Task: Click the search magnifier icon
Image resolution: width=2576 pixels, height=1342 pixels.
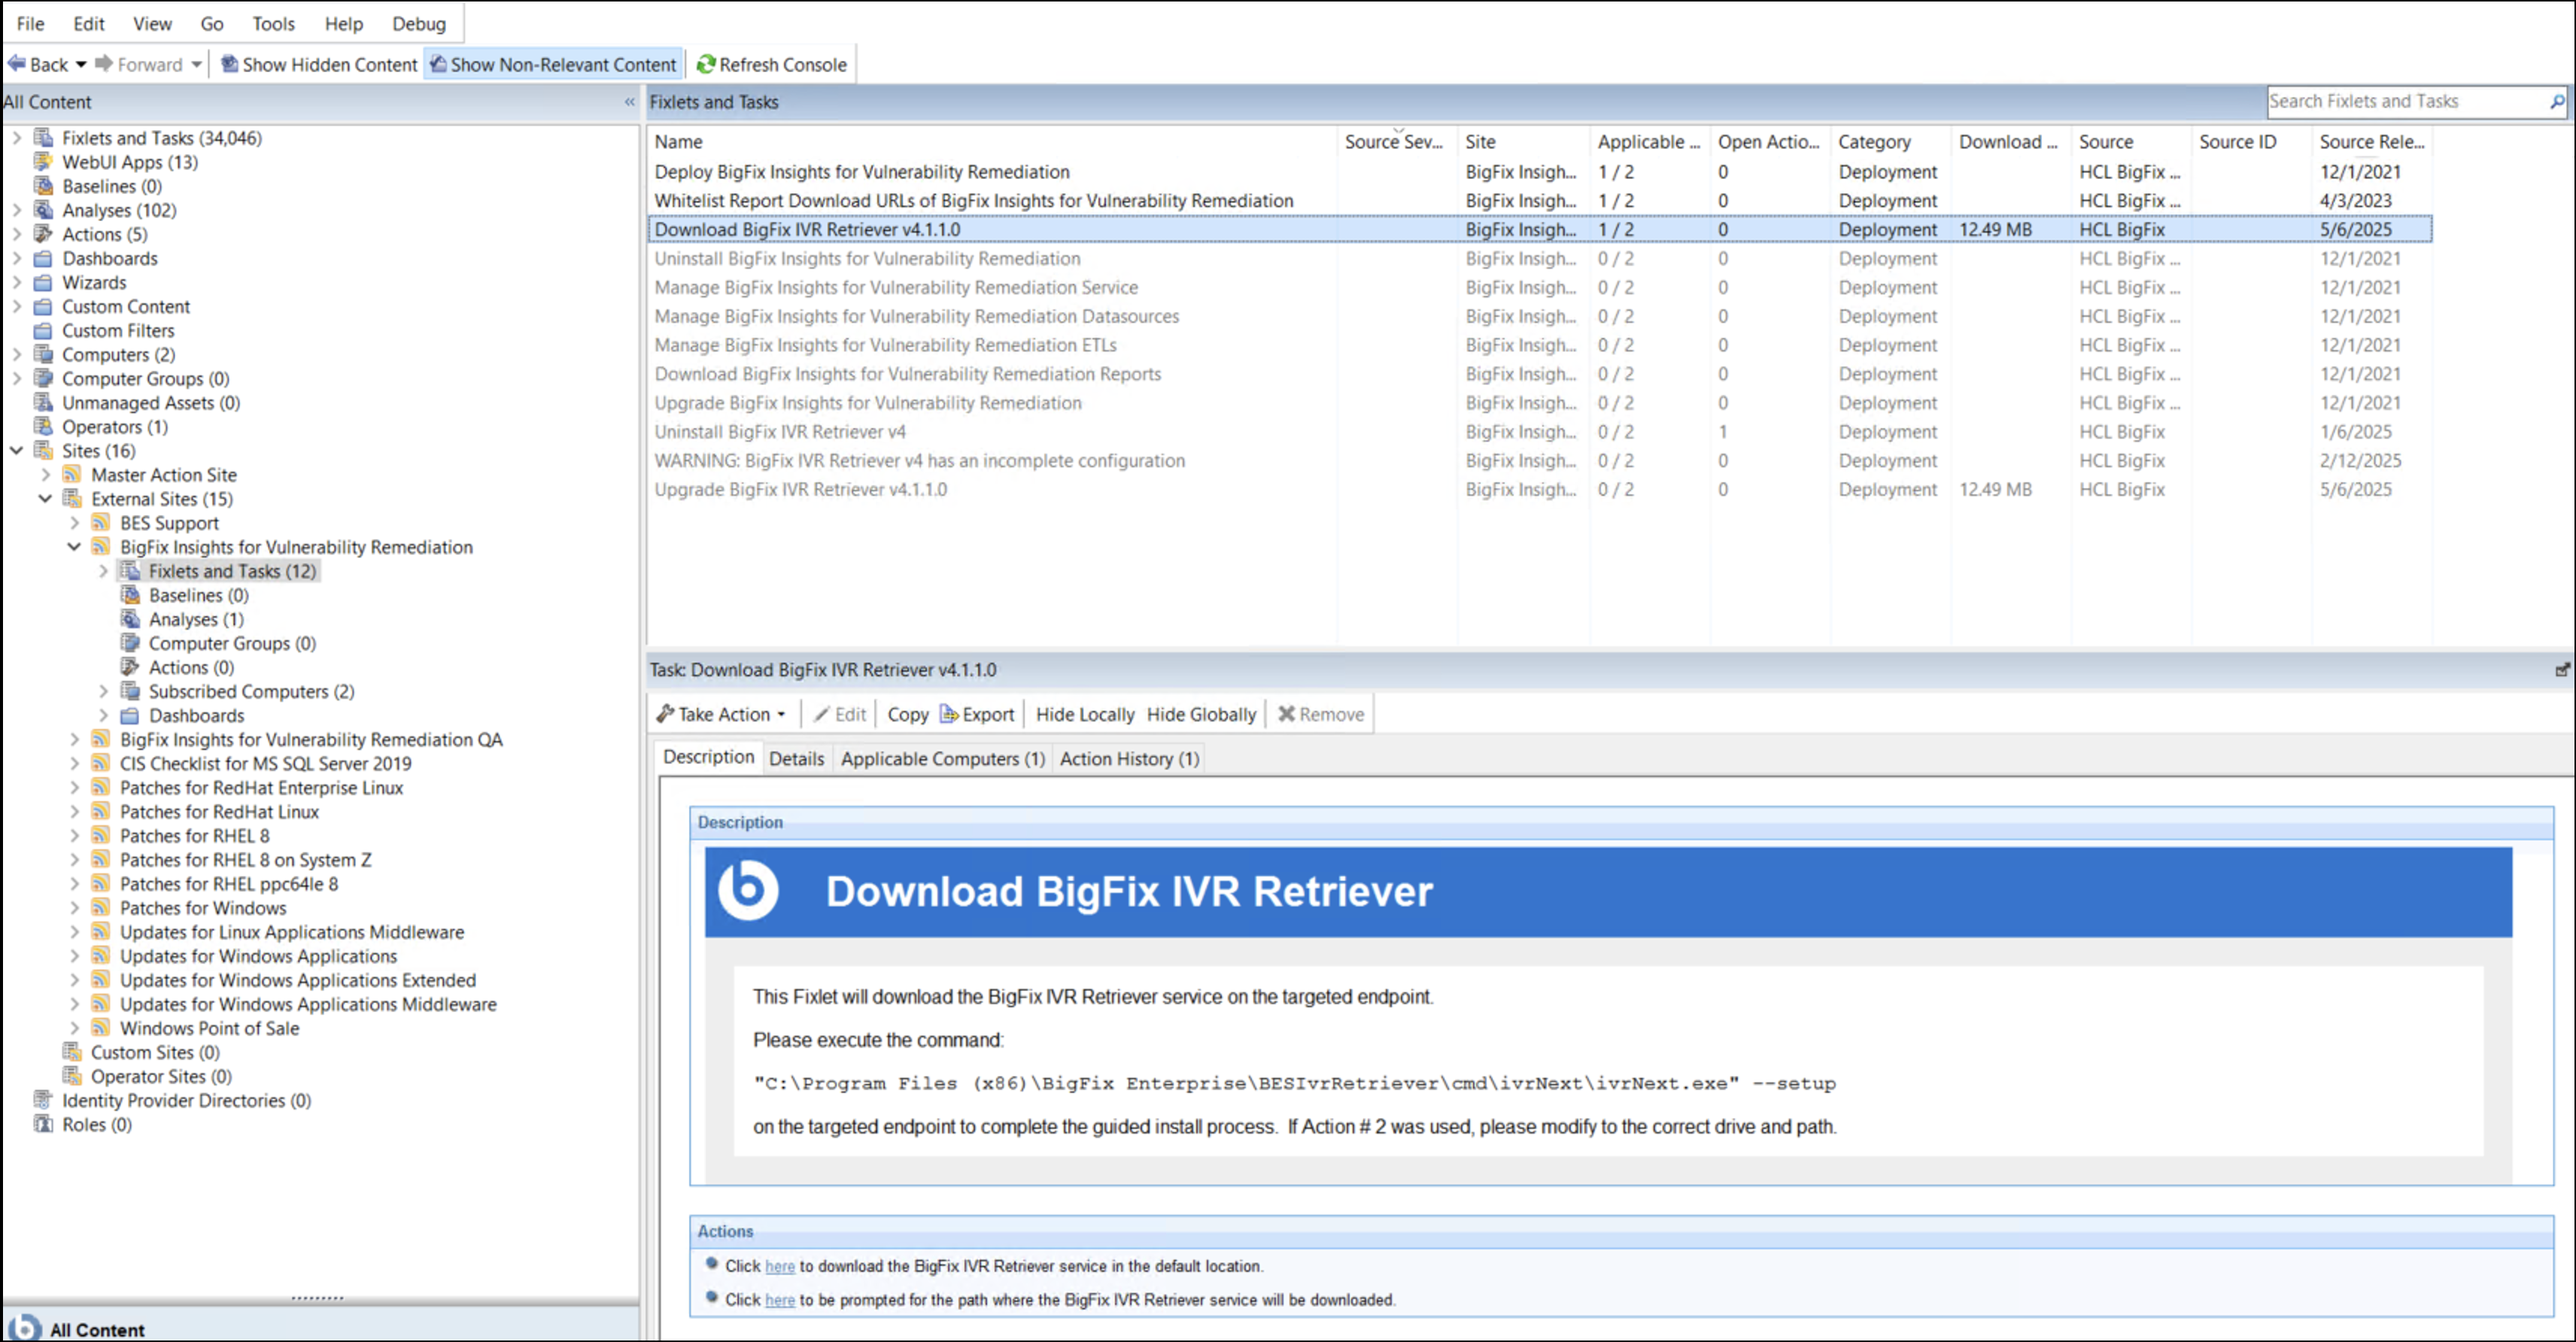Action: 2556,101
